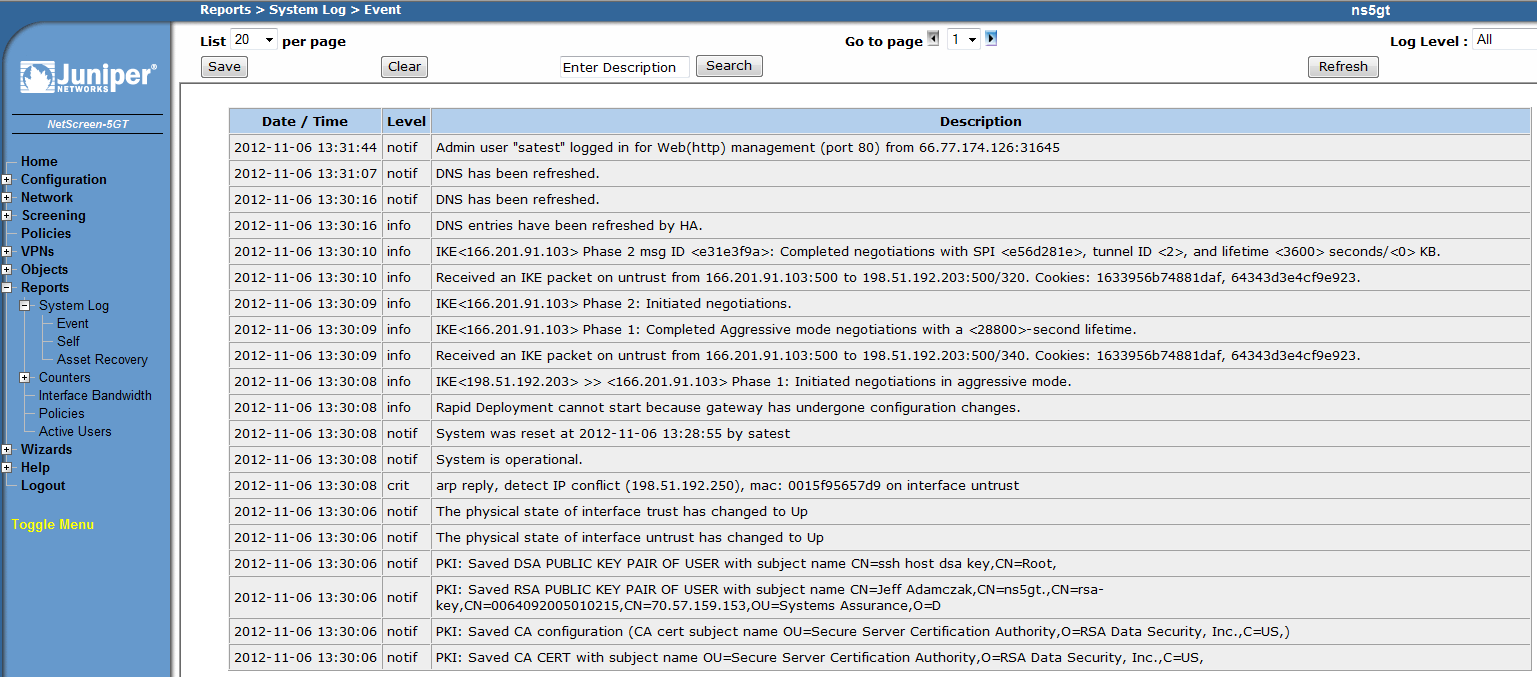Go to previous page arrow icon

point(933,39)
